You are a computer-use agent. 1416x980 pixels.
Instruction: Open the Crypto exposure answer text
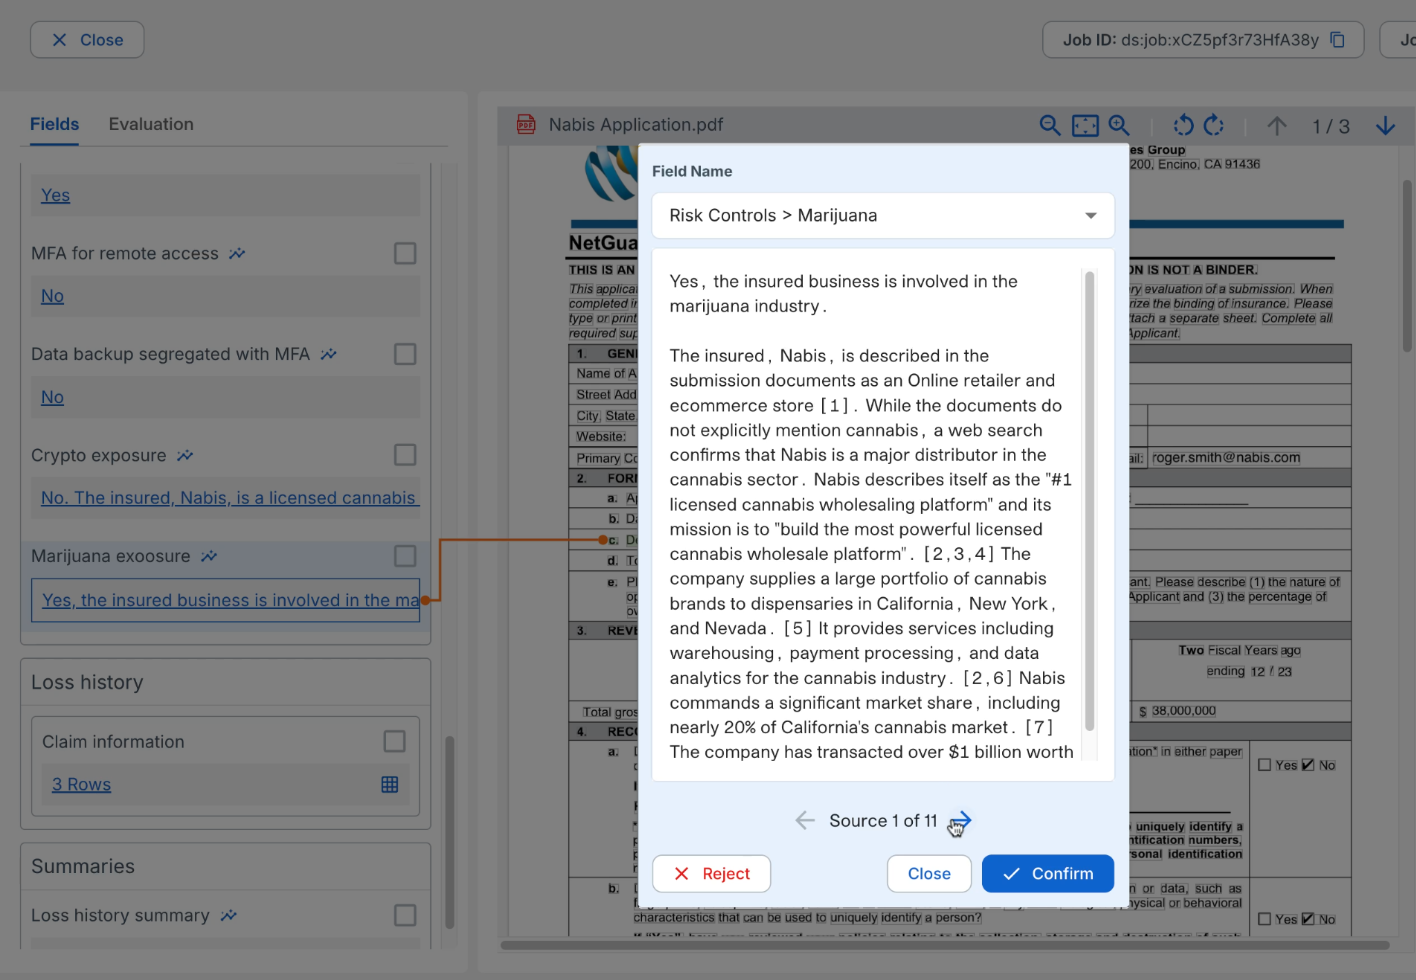tap(229, 498)
